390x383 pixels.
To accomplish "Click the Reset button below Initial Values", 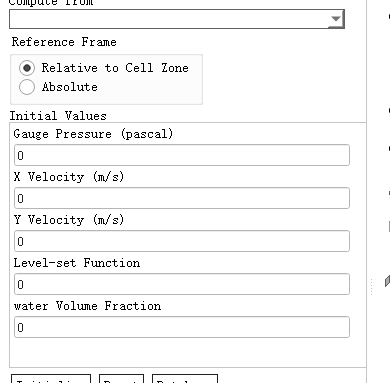I will 122,379.
